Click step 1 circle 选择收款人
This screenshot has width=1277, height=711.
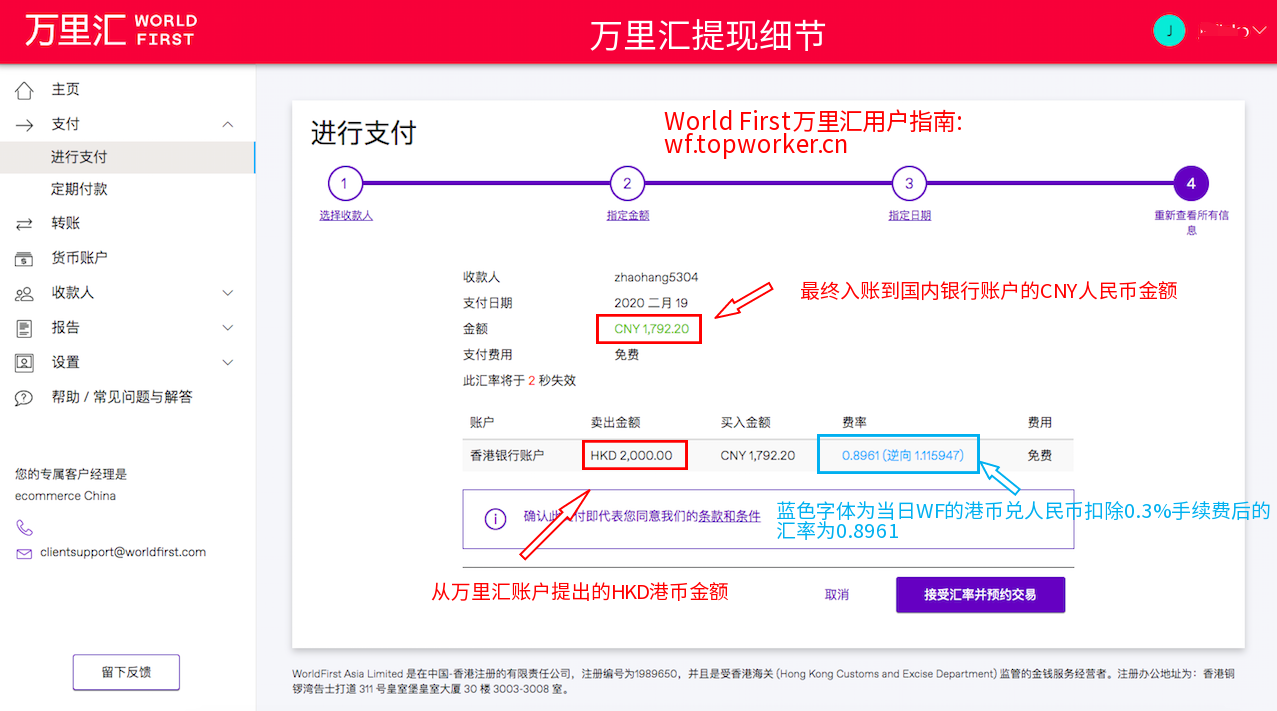point(345,184)
